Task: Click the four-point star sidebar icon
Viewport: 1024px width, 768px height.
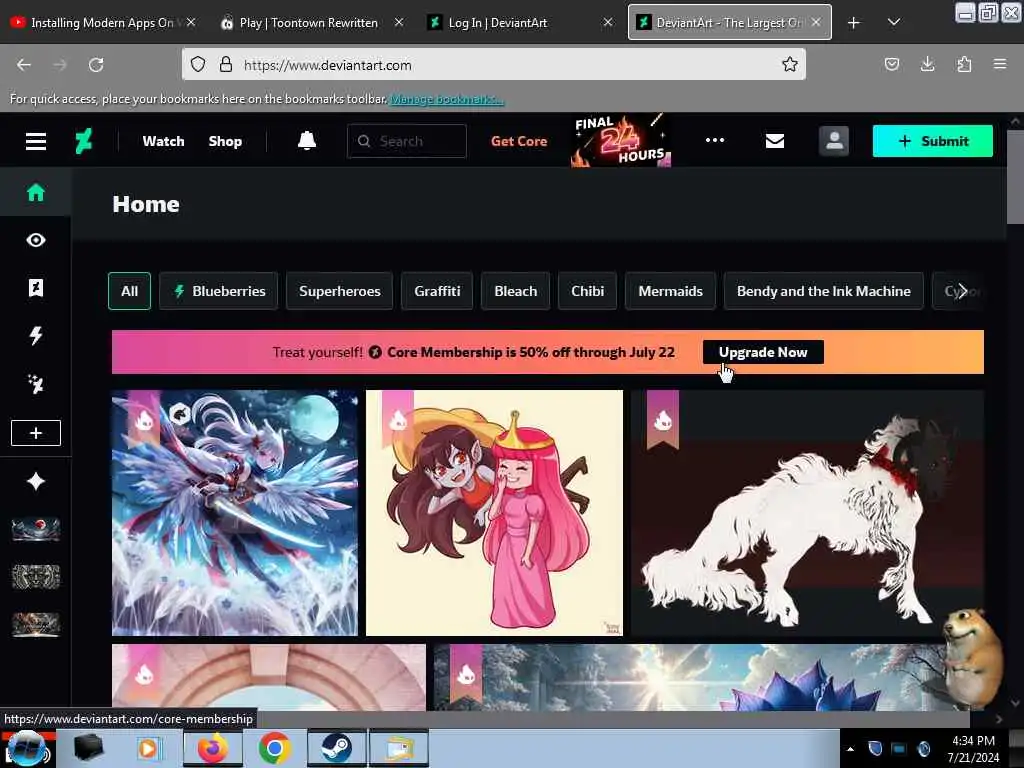Action: click(x=35, y=481)
